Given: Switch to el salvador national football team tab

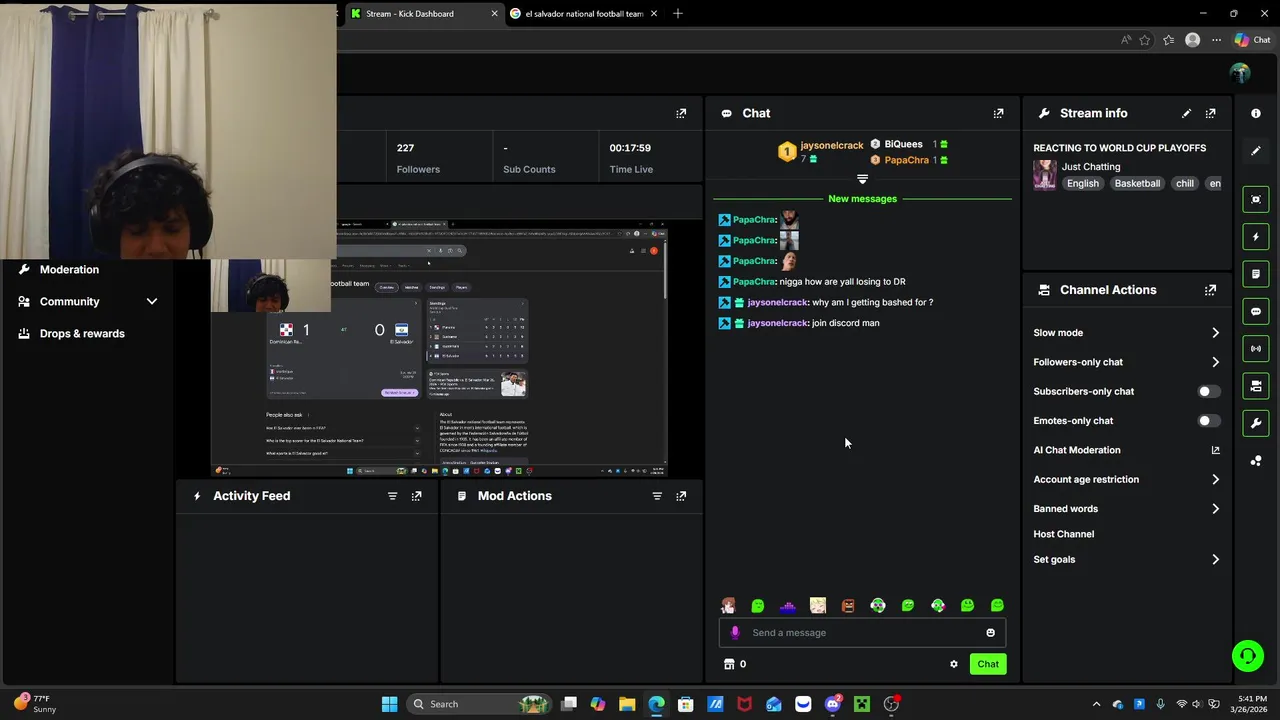Looking at the screenshot, I should click(584, 14).
